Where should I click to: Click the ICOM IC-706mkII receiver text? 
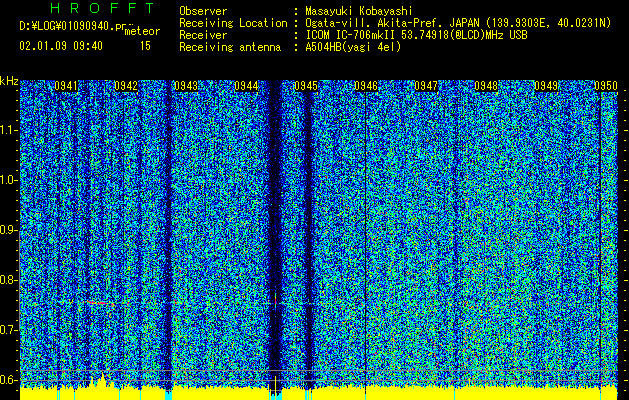tap(416, 35)
